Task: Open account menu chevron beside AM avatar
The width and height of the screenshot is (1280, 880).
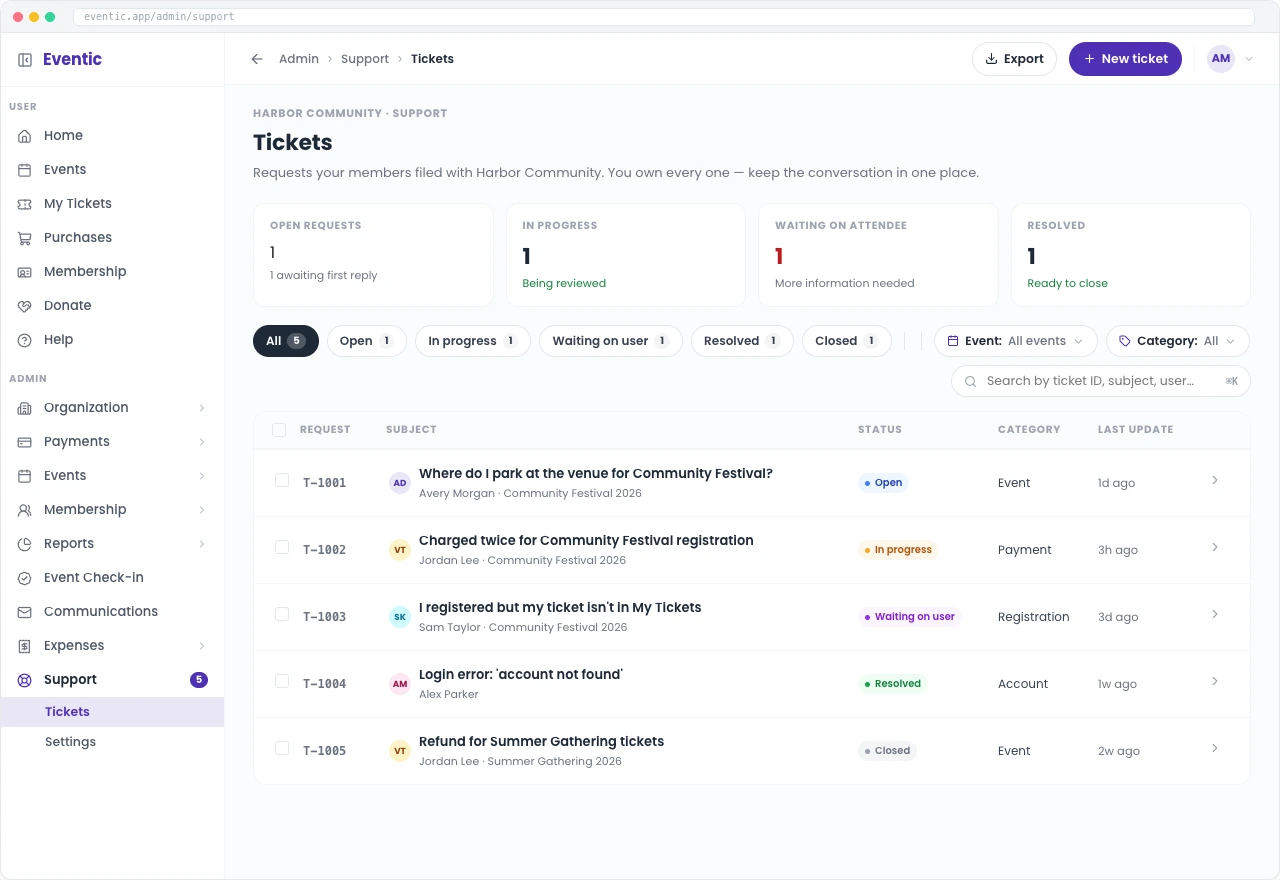Action: 1249,59
